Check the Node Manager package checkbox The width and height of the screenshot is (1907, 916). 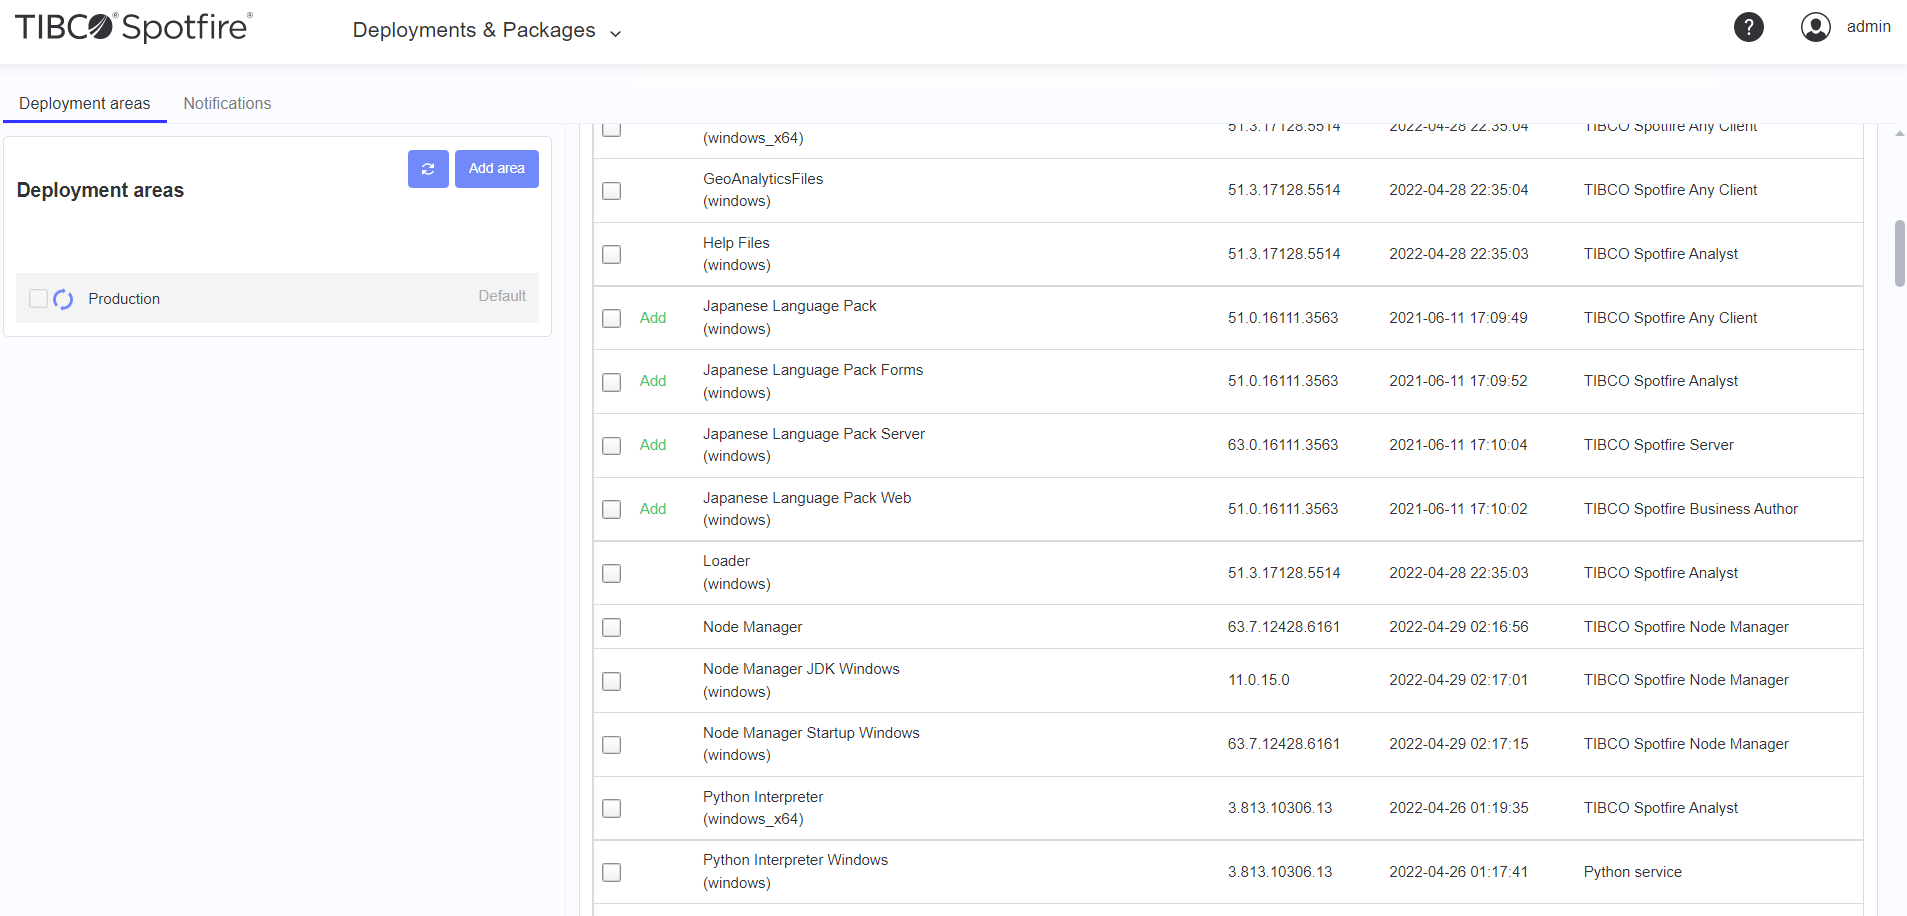[x=612, y=628]
